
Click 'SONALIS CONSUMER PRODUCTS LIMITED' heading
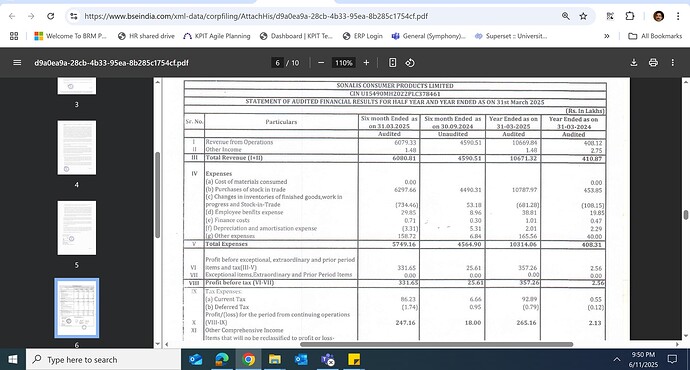click(395, 85)
